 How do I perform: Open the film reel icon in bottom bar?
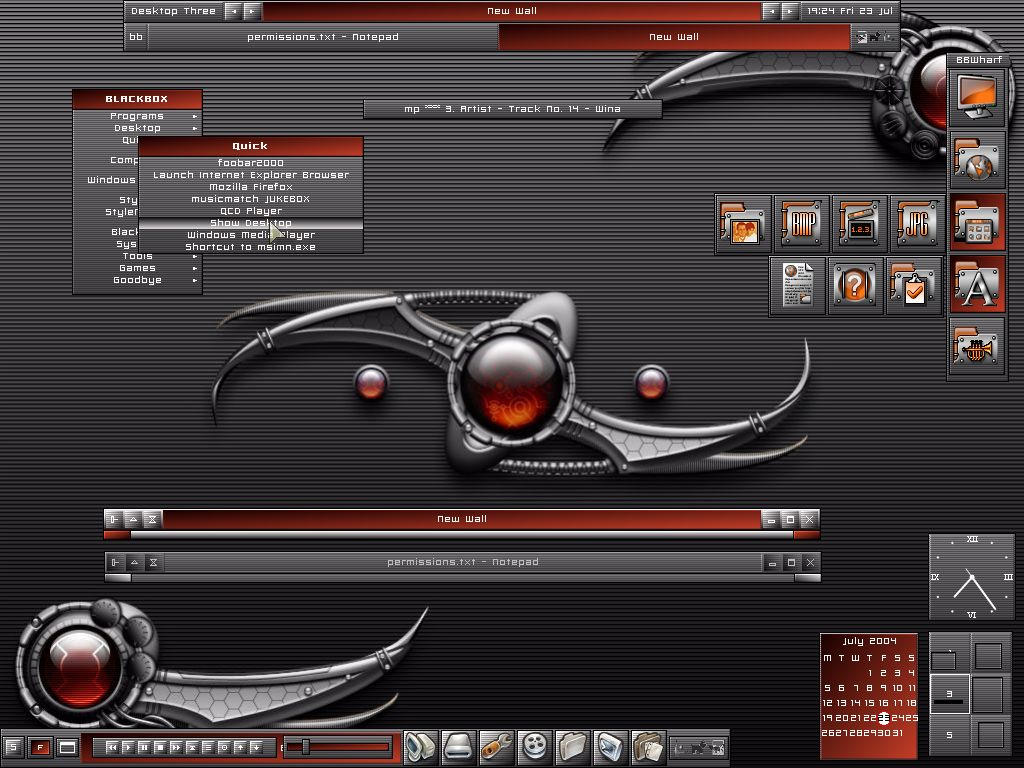[x=536, y=746]
